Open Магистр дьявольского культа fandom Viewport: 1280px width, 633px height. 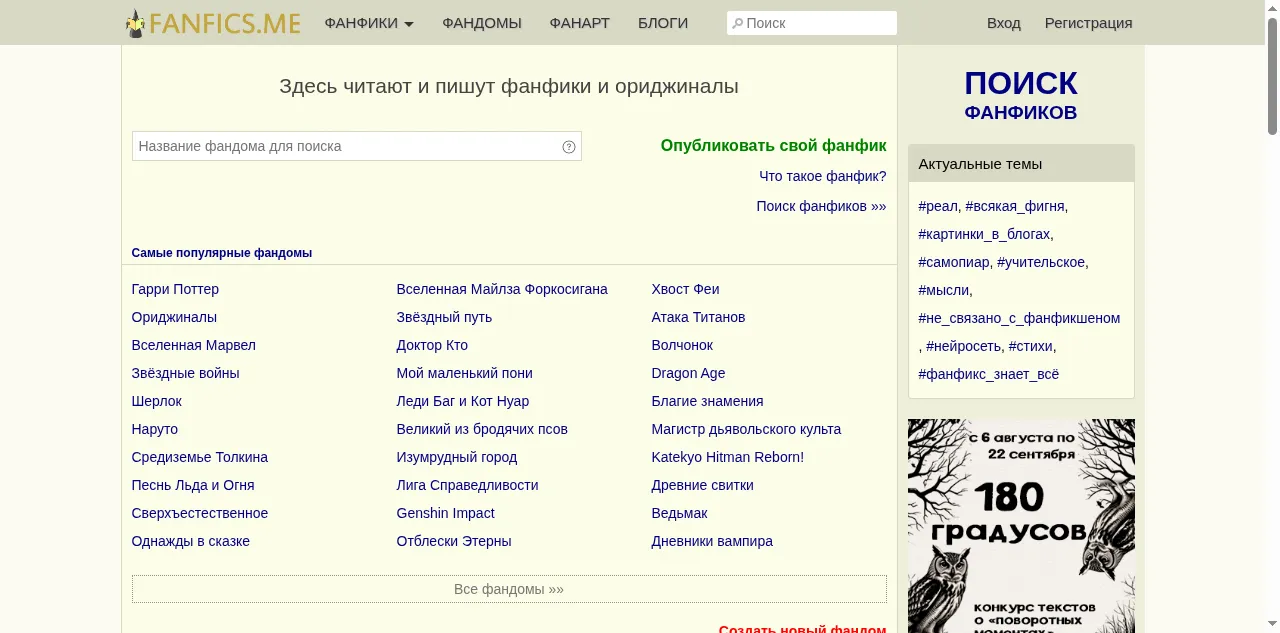[x=746, y=429]
